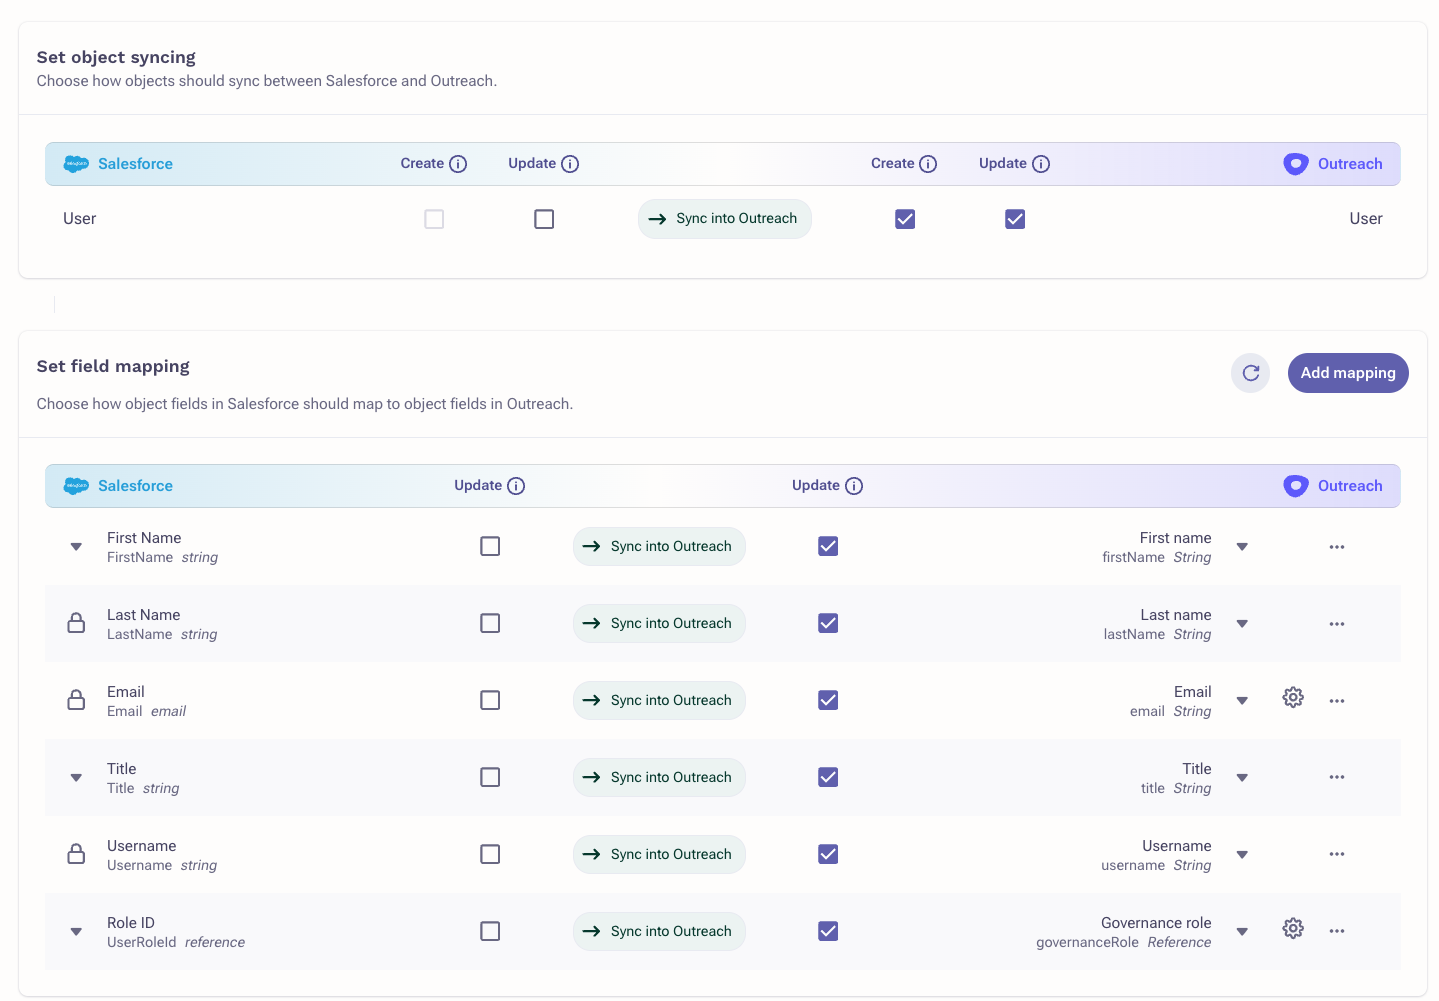Image resolution: width=1439 pixels, height=1001 pixels.
Task: Change sync direction for First Name row
Action: 659,546
